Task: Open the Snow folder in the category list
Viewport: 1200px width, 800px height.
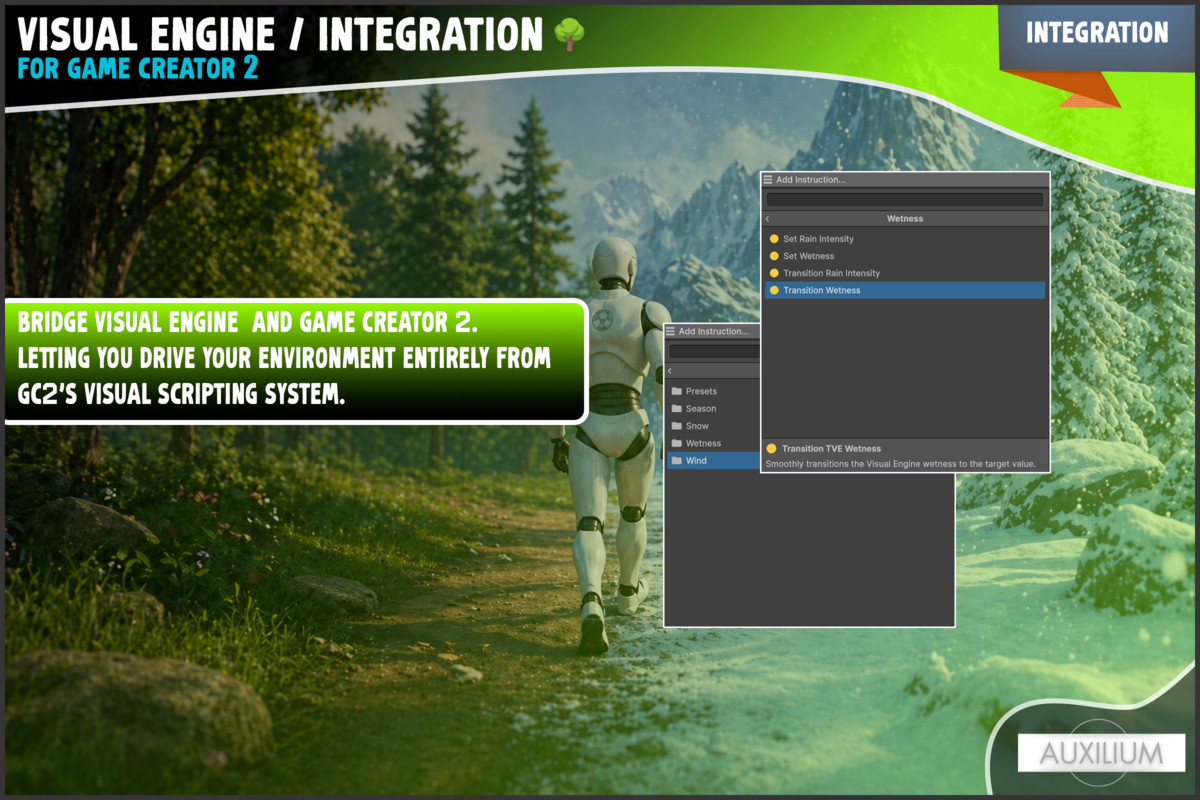Action: coord(714,426)
